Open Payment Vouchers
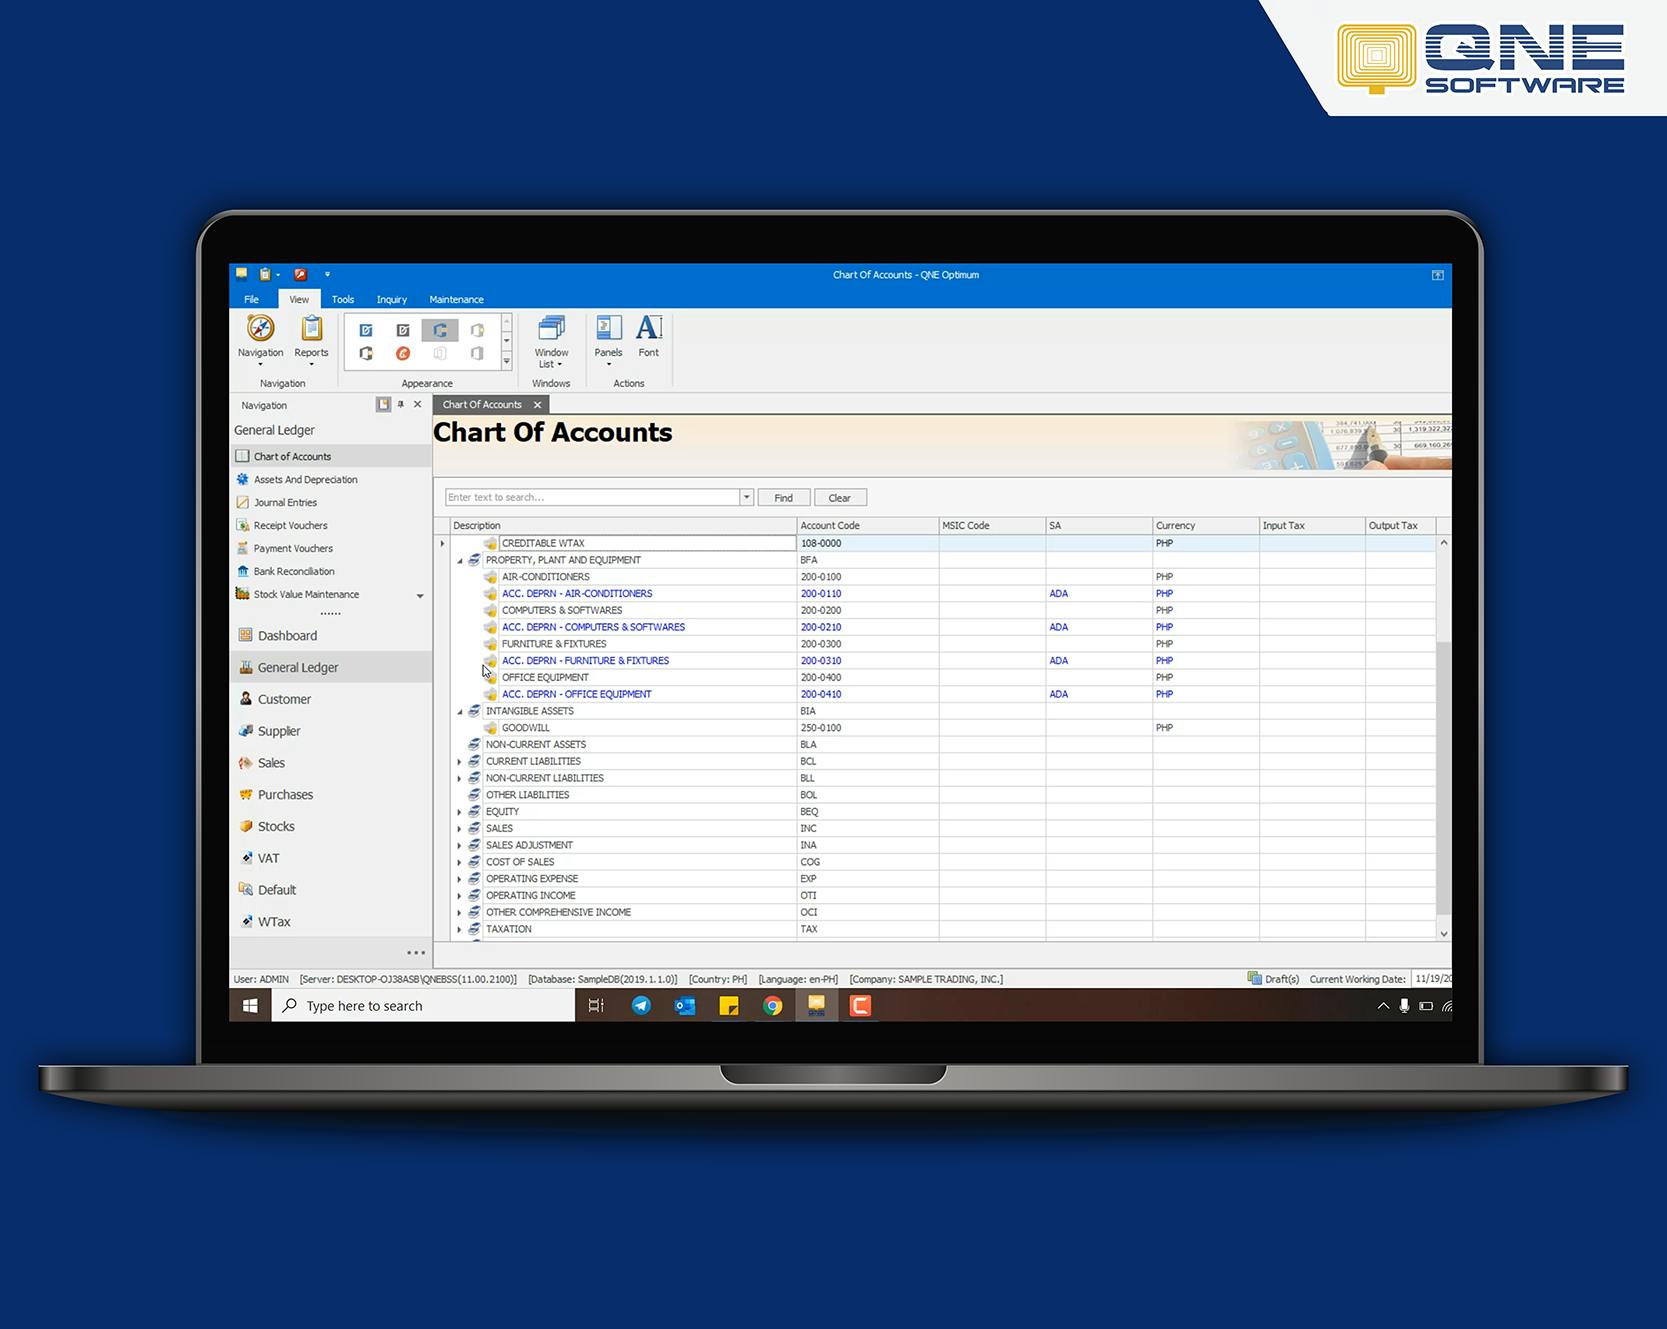Image resolution: width=1667 pixels, height=1329 pixels. point(293,548)
